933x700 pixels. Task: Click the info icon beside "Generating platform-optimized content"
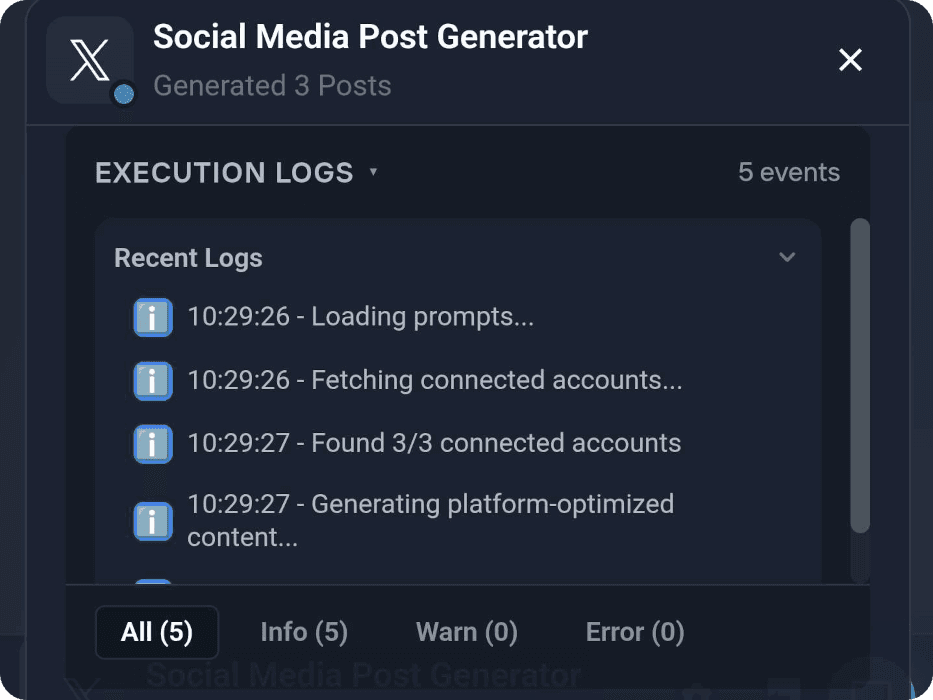(x=152, y=521)
